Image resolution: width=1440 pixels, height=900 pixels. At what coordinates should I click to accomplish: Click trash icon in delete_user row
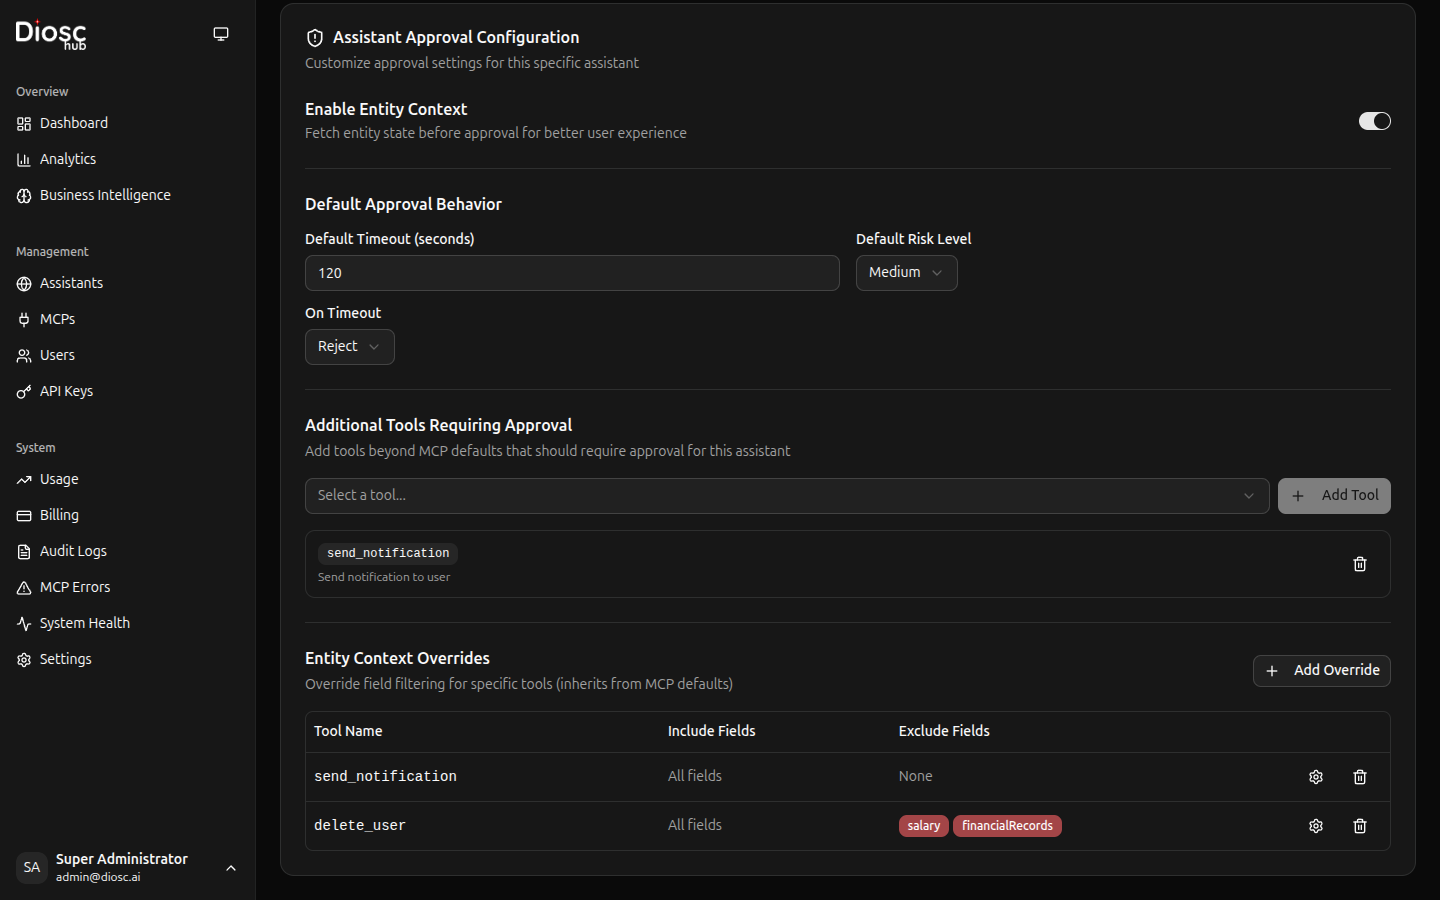click(x=1359, y=826)
